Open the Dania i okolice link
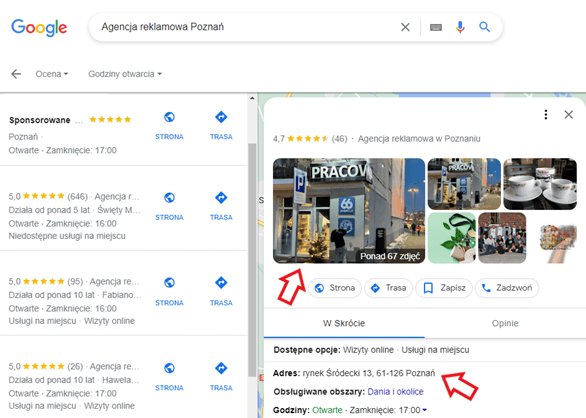Screen dimensions: 586x418 (x=395, y=391)
